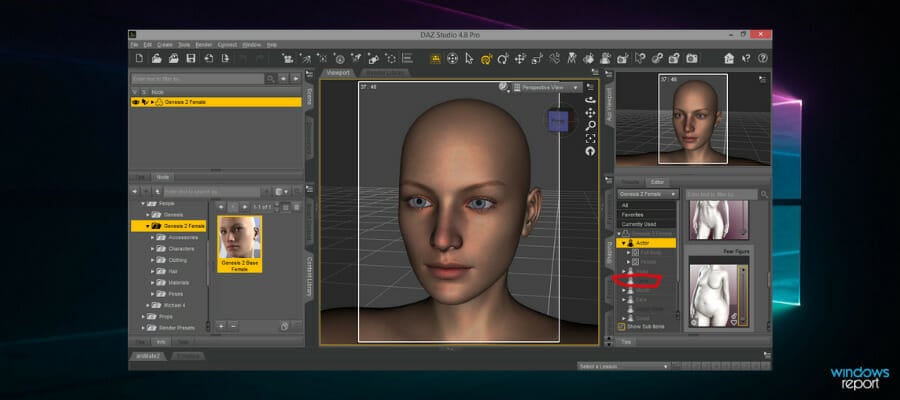Expand Genesis 2 Female node in Scene

click(x=153, y=102)
